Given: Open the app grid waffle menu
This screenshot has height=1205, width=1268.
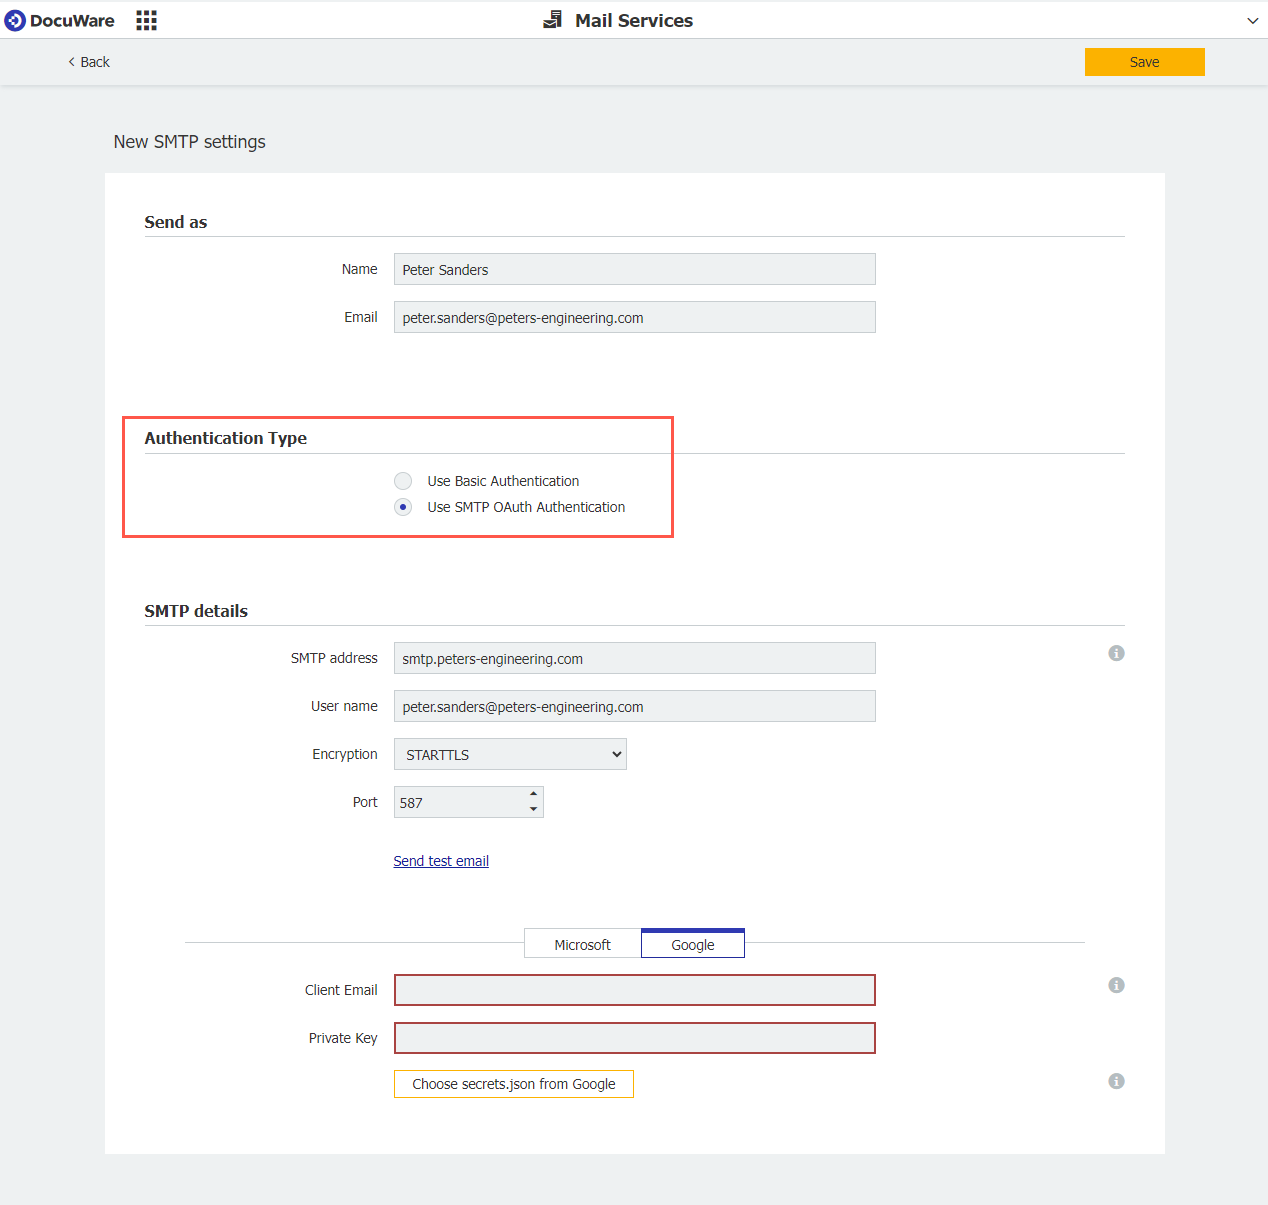Looking at the screenshot, I should pyautogui.click(x=146, y=20).
